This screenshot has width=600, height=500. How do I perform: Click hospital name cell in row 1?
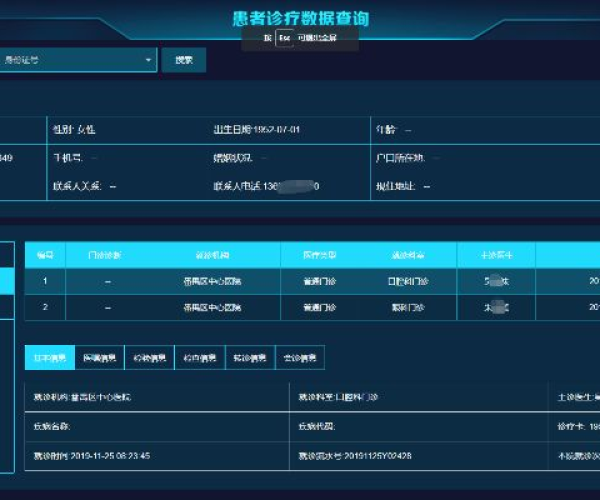click(212, 282)
